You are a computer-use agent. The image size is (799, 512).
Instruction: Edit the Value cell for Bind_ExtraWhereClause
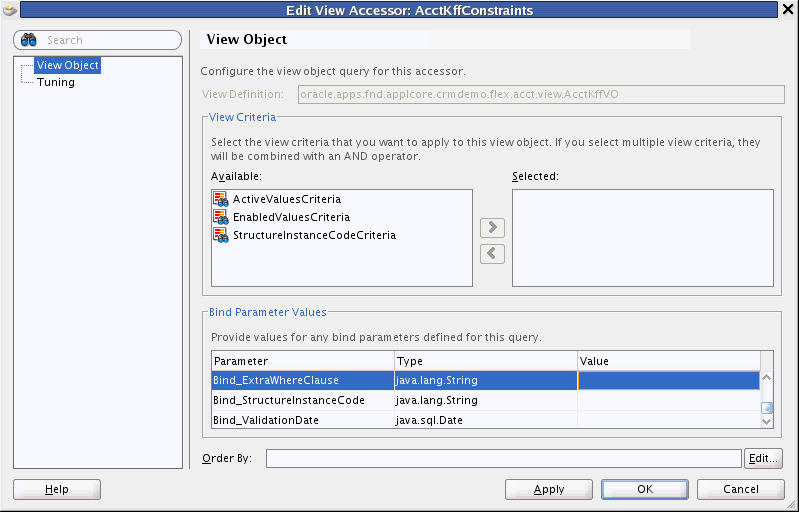669,380
